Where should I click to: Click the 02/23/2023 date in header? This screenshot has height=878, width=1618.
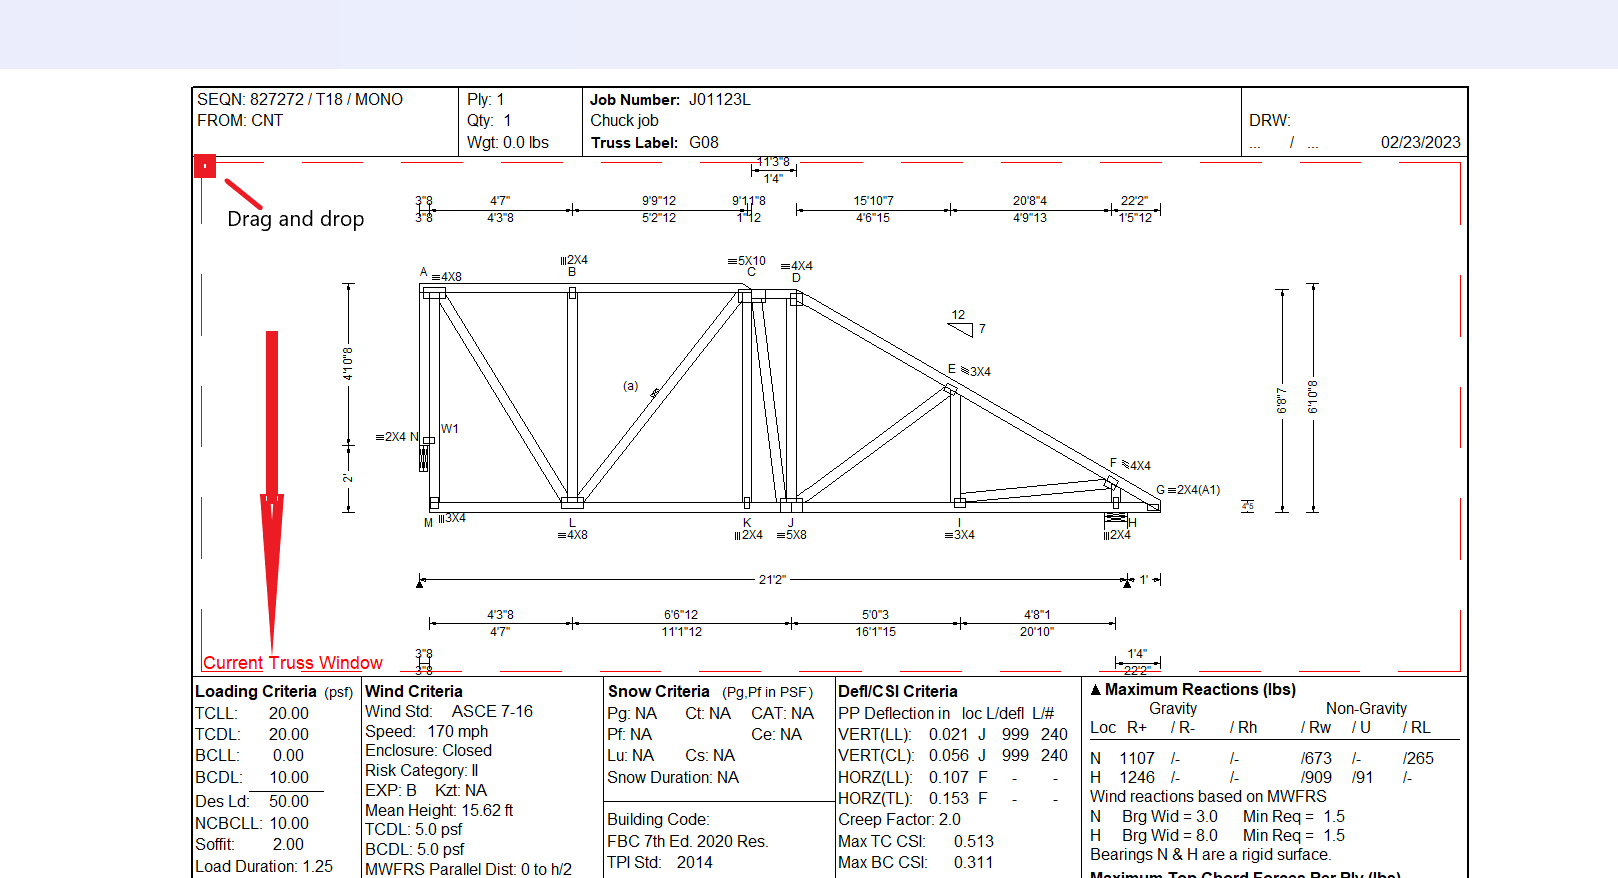pos(1420,143)
